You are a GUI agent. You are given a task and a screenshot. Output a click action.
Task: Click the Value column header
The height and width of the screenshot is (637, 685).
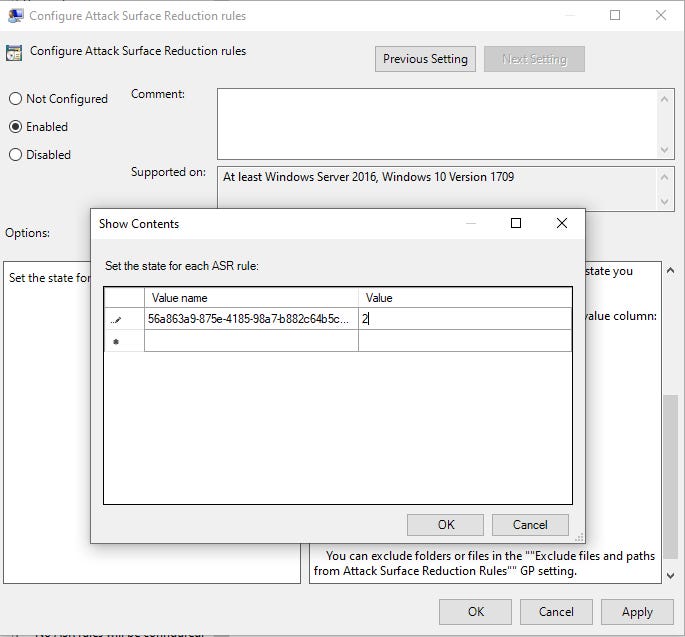464,297
